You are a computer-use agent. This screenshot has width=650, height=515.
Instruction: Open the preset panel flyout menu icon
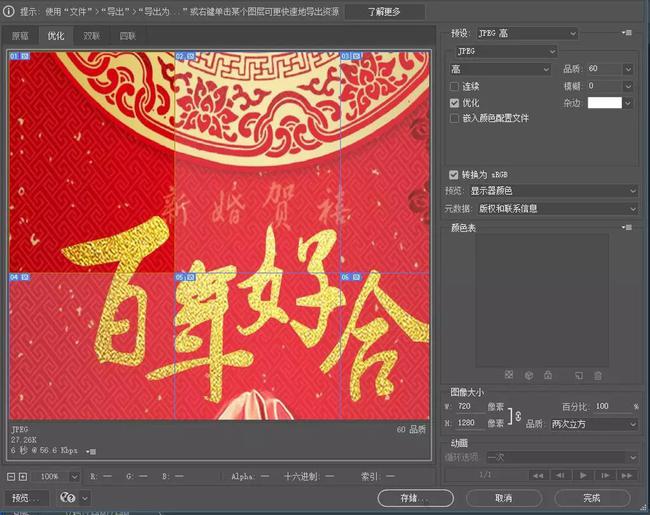tap(627, 32)
